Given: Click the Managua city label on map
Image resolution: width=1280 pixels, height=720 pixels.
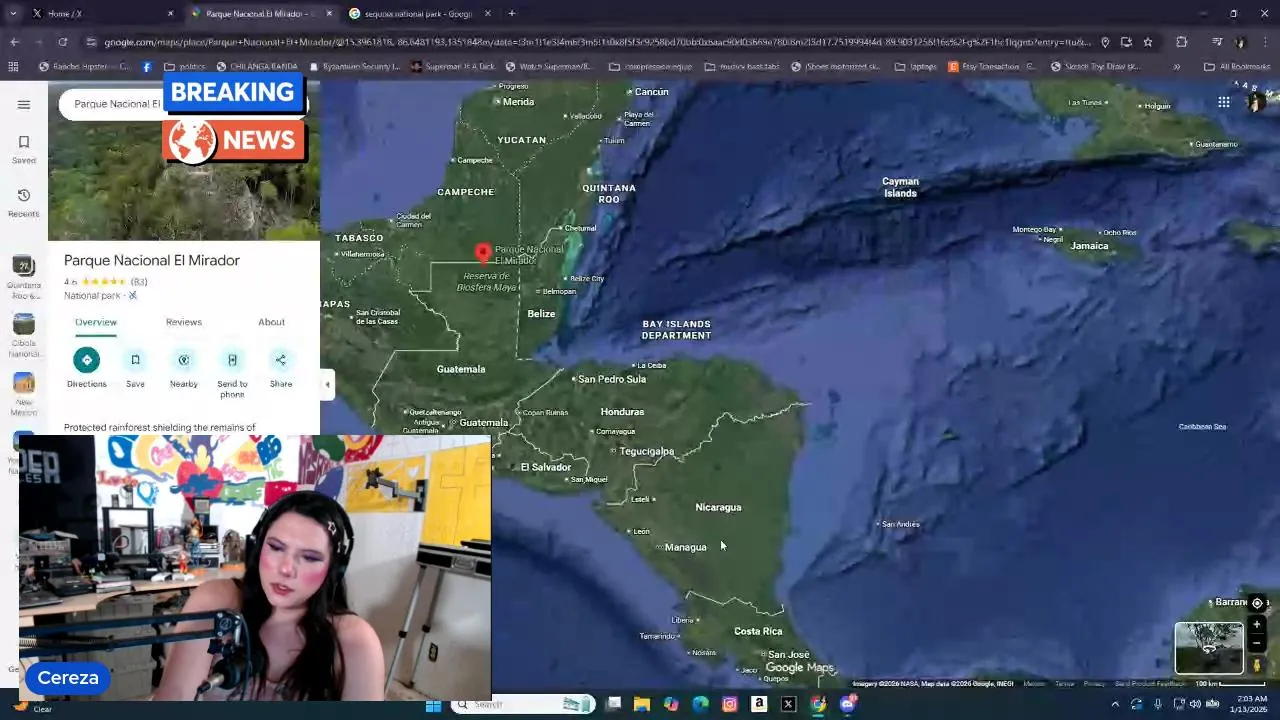Looking at the screenshot, I should pyautogui.click(x=686, y=547).
